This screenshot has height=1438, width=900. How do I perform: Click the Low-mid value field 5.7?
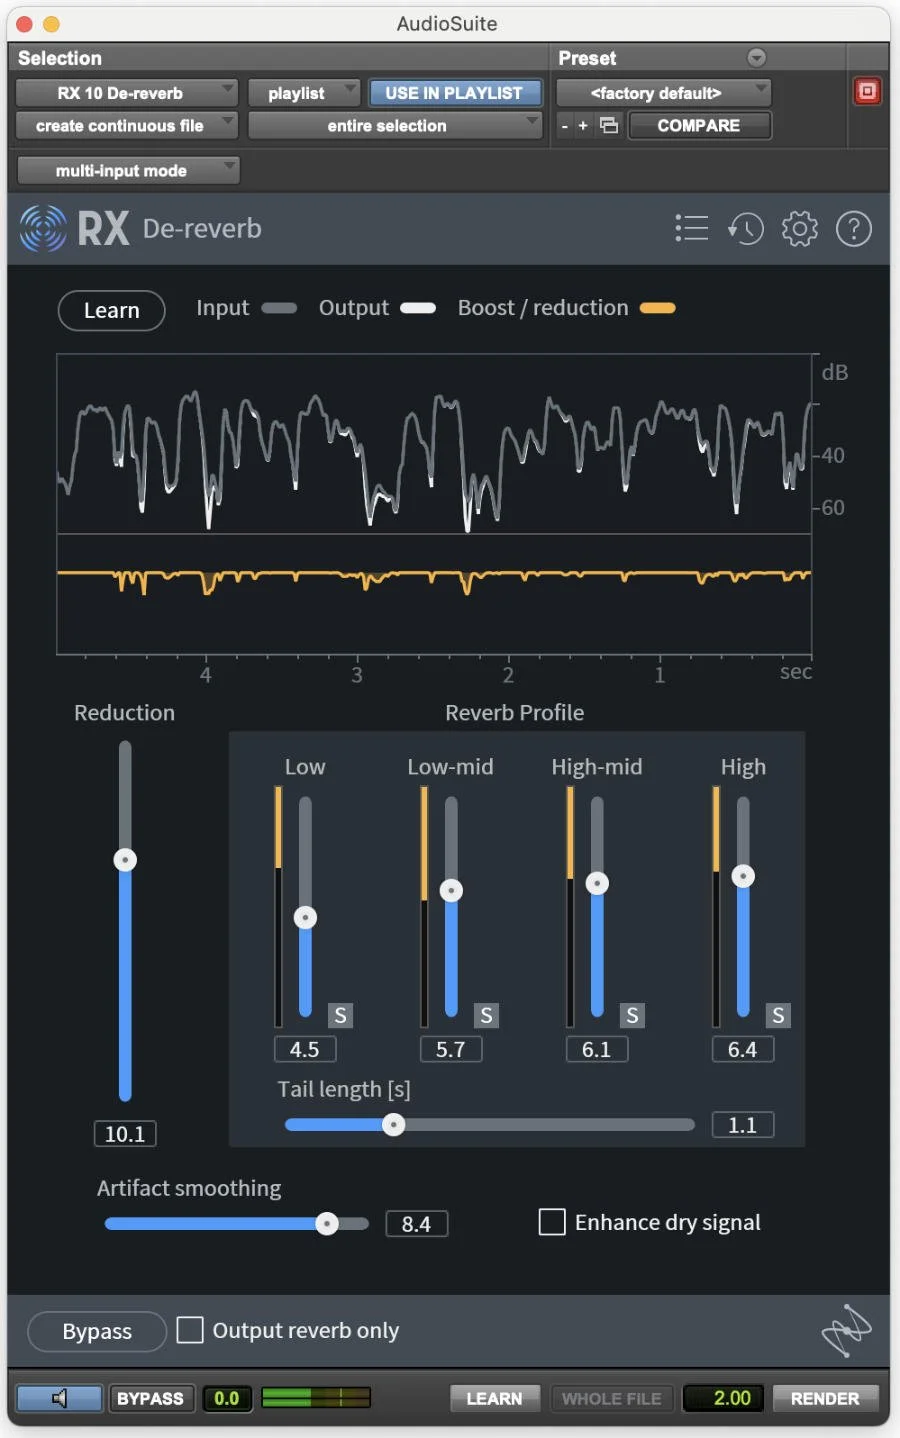click(451, 1049)
